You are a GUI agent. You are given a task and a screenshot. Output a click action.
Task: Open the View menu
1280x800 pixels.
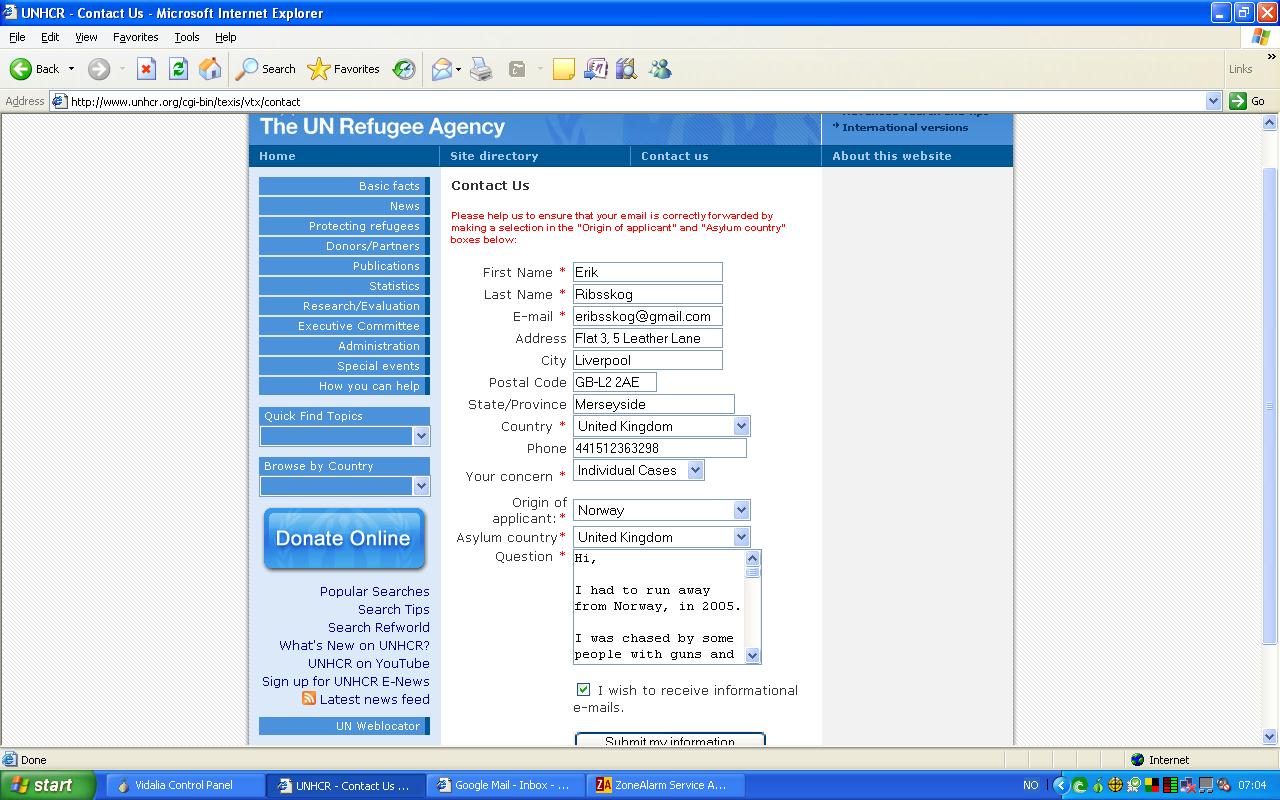[x=86, y=37]
